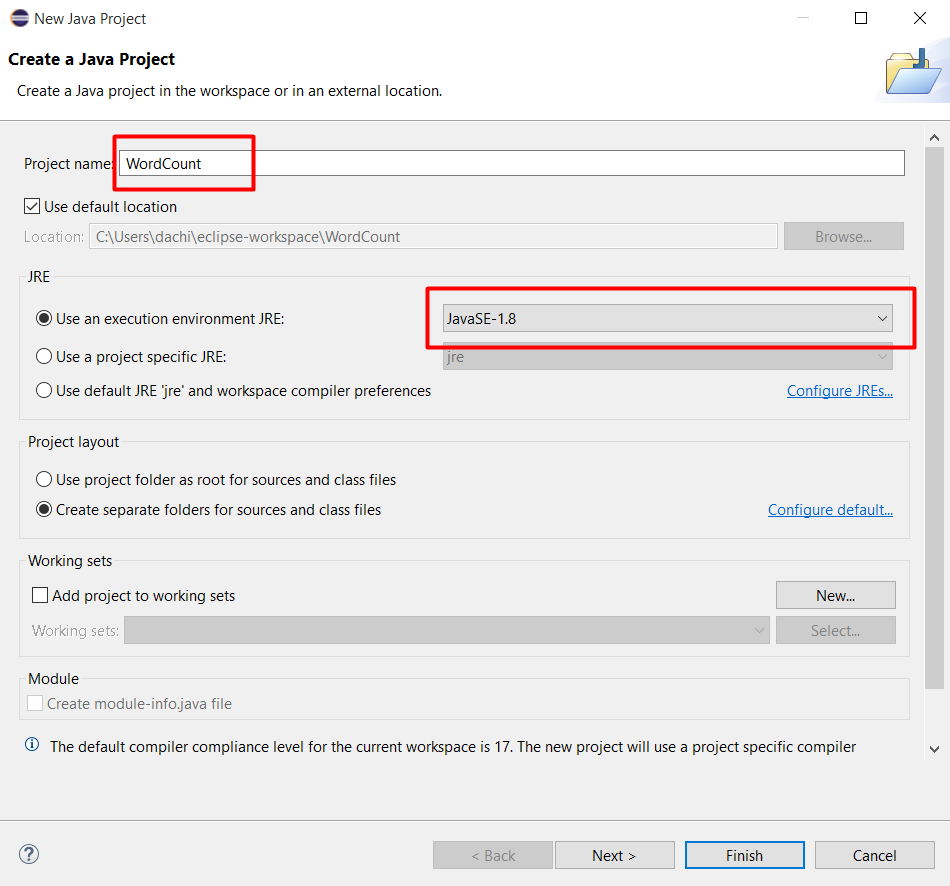950x886 pixels.
Task: Click the Eclipse logo in title bar
Action: point(19,18)
